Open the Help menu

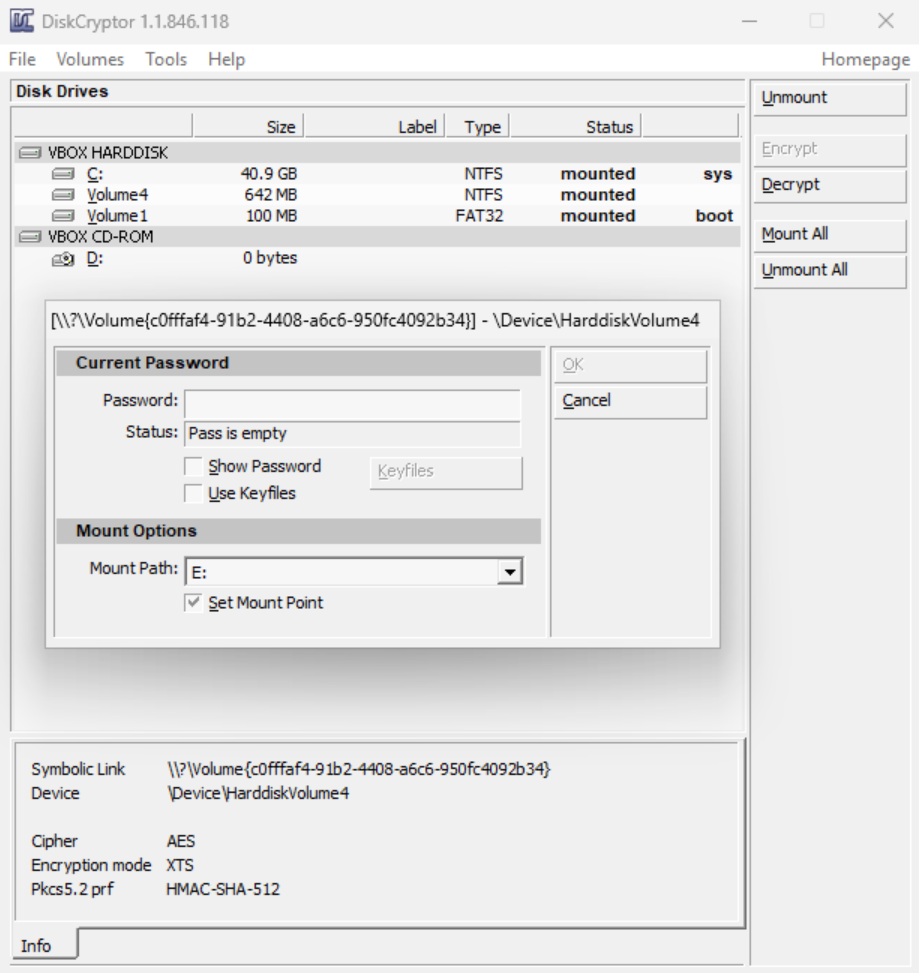tap(226, 59)
